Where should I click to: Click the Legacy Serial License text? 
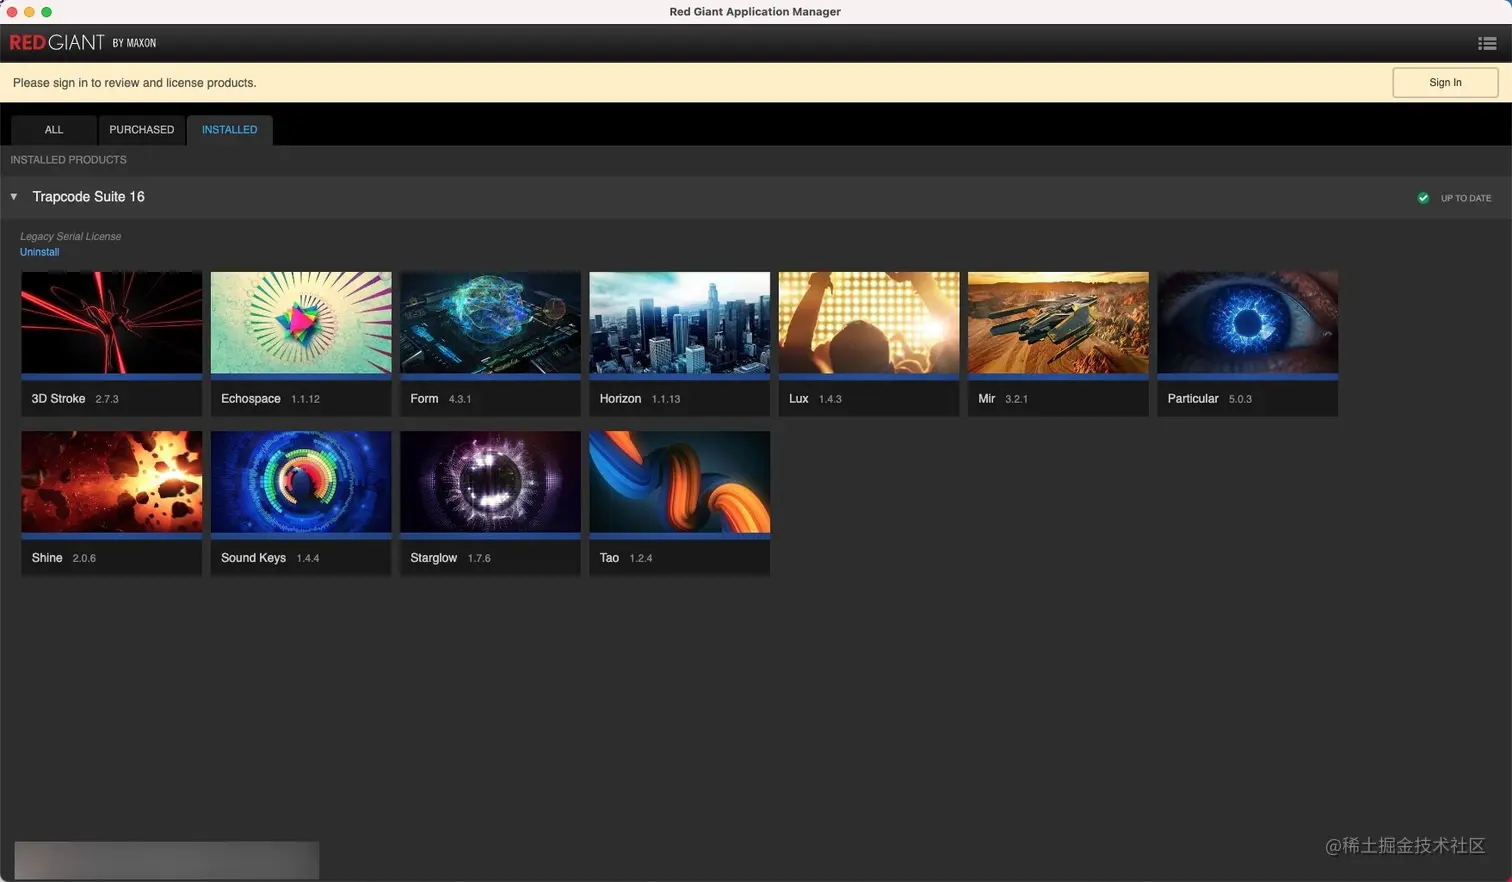(70, 237)
